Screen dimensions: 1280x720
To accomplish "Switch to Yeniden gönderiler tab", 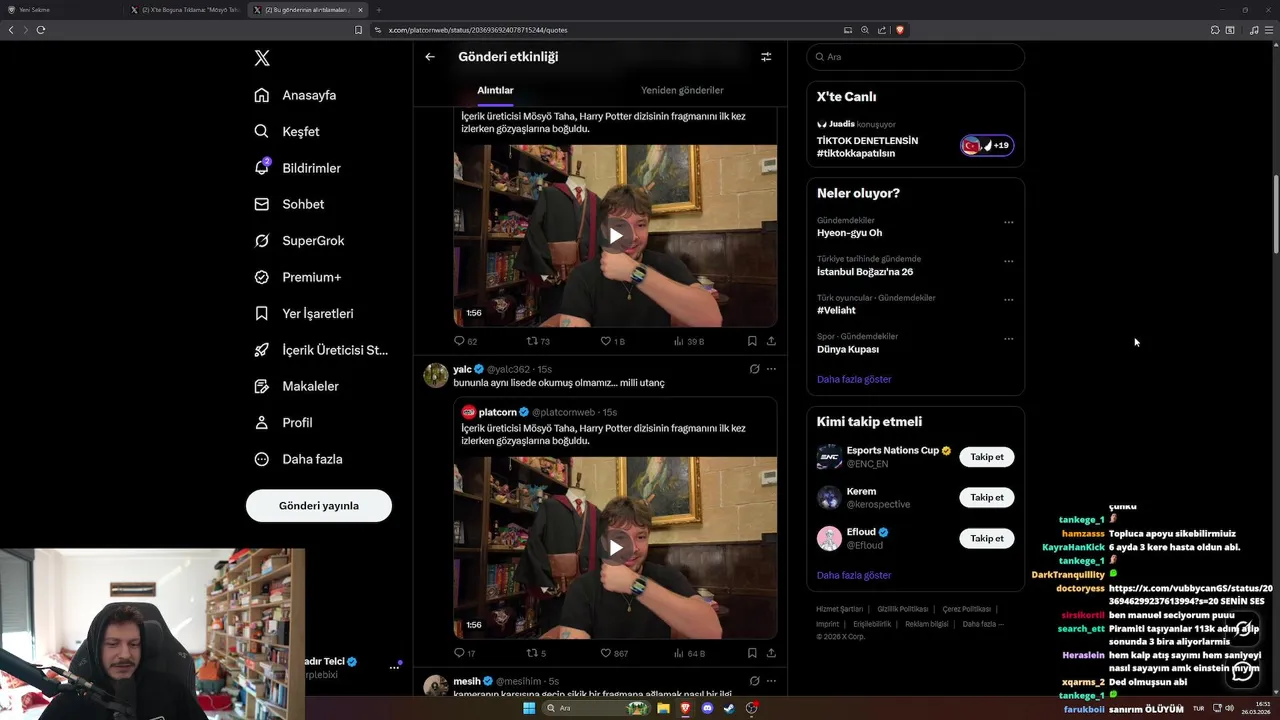I will [682, 90].
